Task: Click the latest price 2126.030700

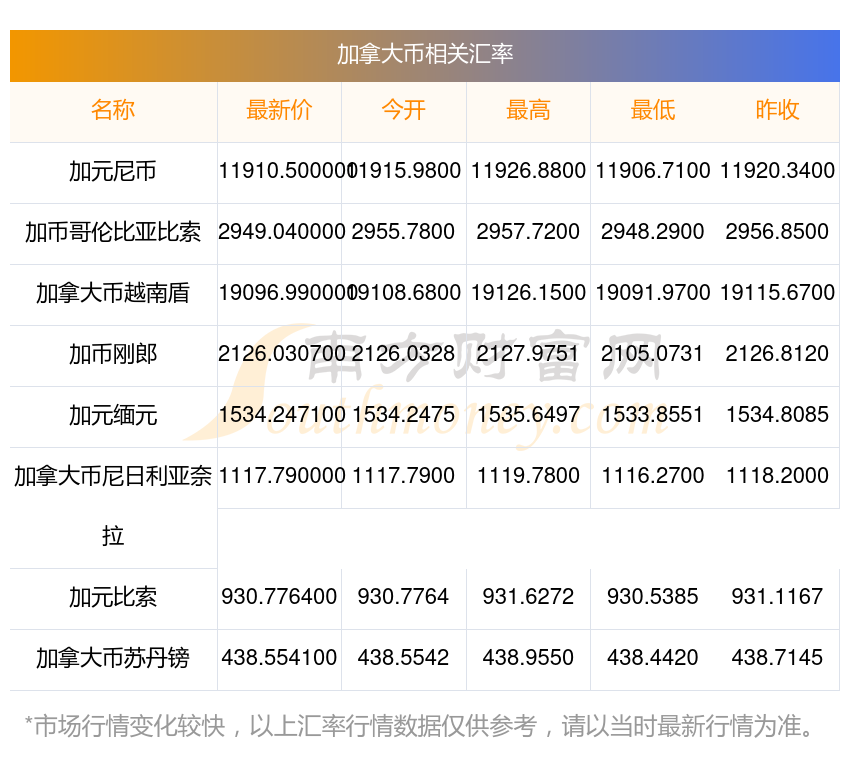Action: pos(282,354)
